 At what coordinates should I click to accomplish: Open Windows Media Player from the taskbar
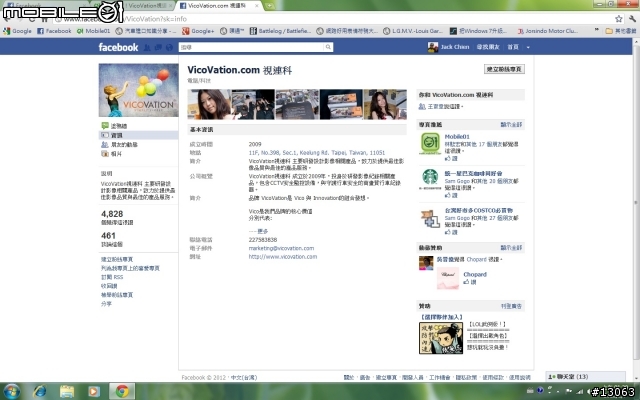coord(93,391)
